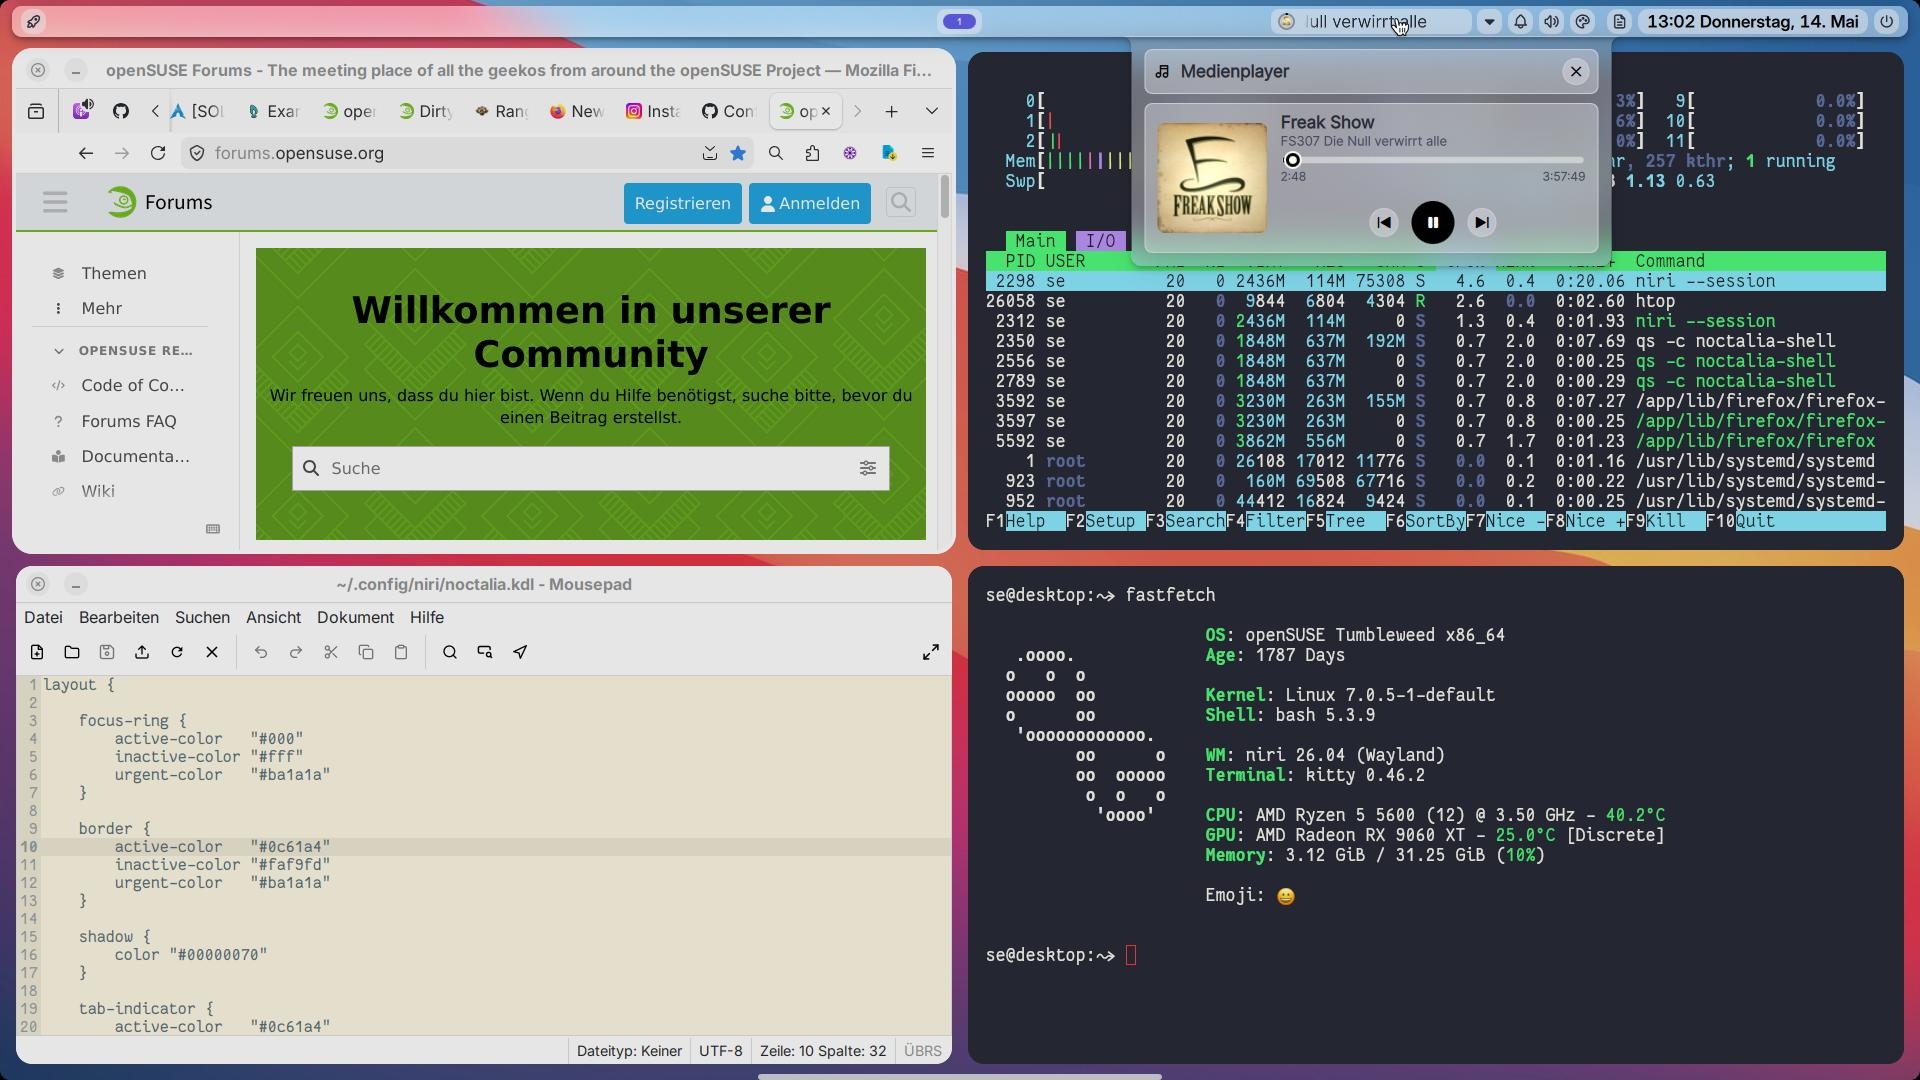Viewport: 1920px width, 1080px height.
Task: Open a new Firefox tab
Action: 891,111
